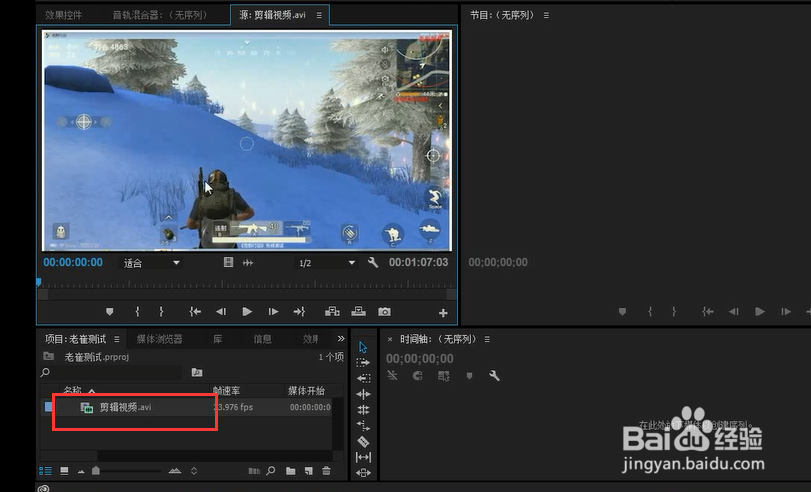Switch to the 效果 tab
Screen dimensions: 811x492
[x=310, y=339]
